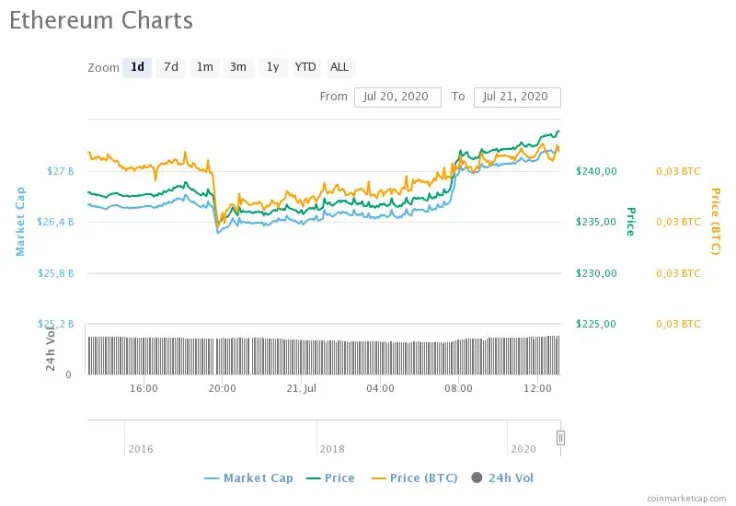This screenshot has height=506, width=736.
Task: Switch to YTD zoom range
Action: click(x=305, y=67)
